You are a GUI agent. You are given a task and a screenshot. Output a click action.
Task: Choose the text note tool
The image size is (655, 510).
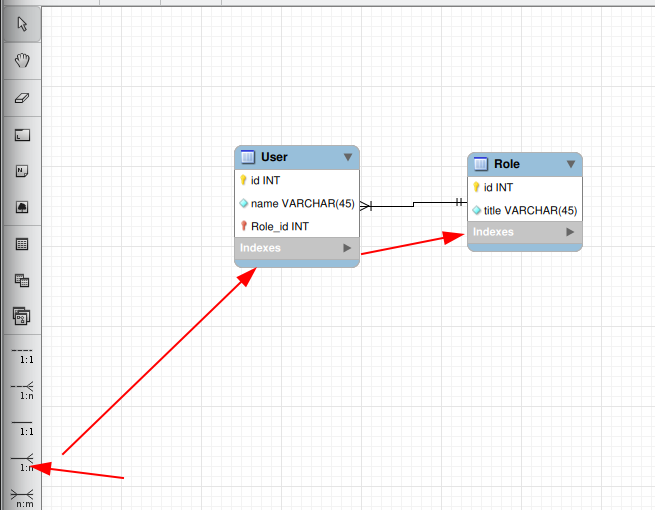22,171
